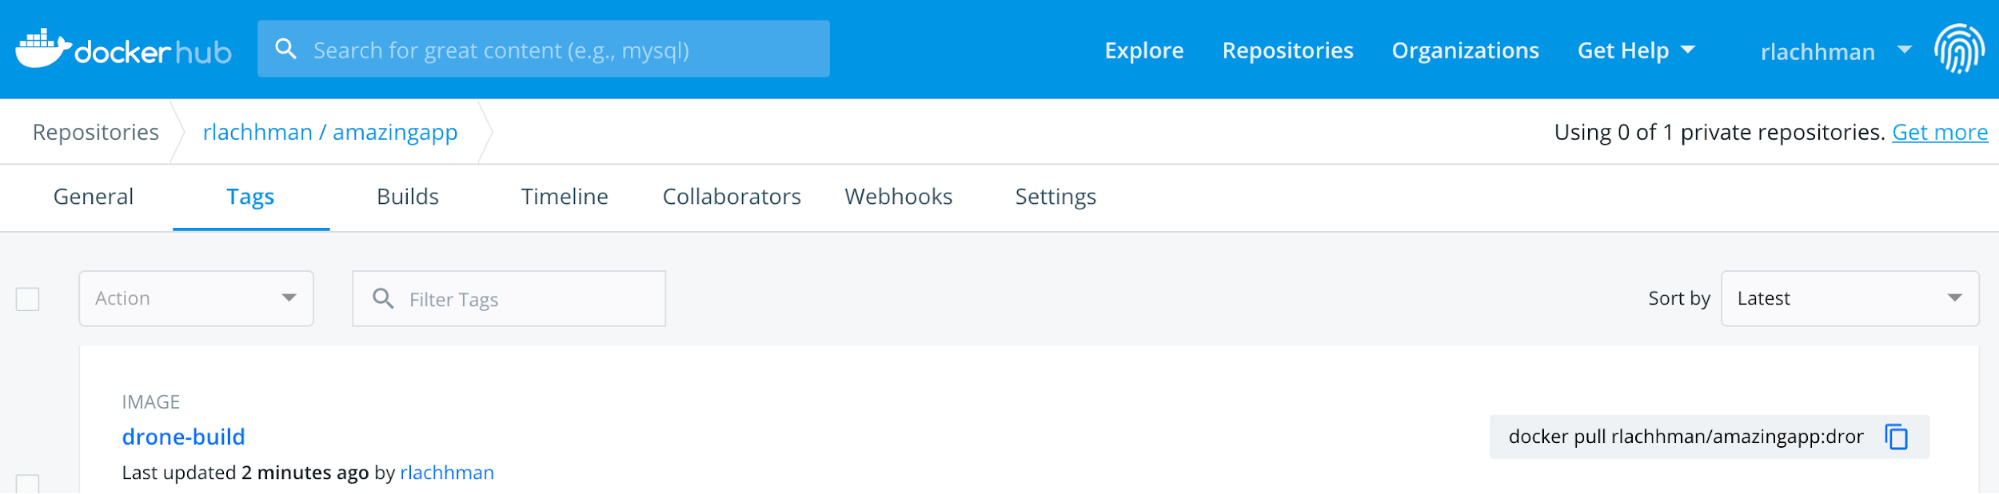The image size is (1999, 494).
Task: Open the General tab
Action: pos(93,197)
